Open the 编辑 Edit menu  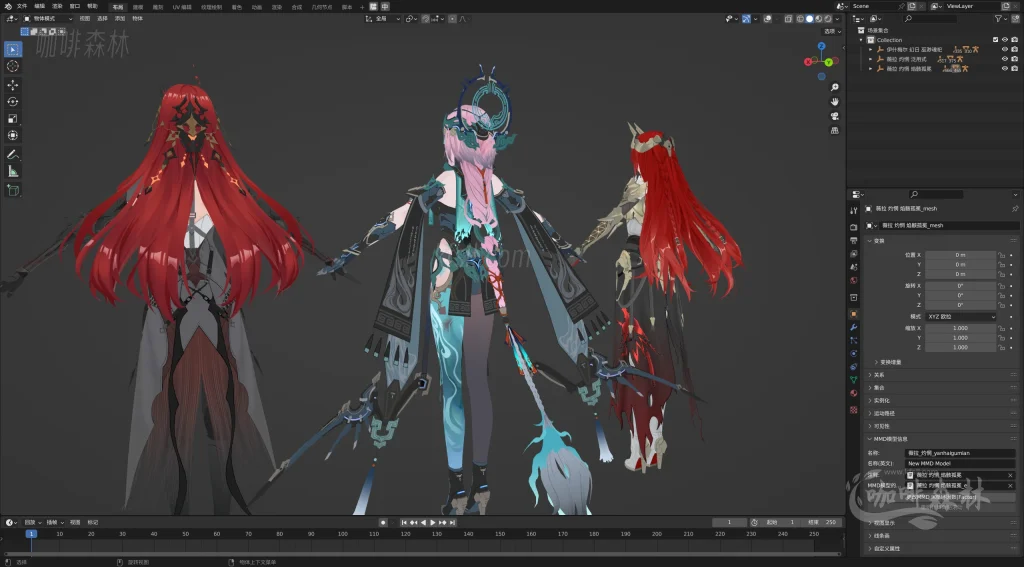40,6
